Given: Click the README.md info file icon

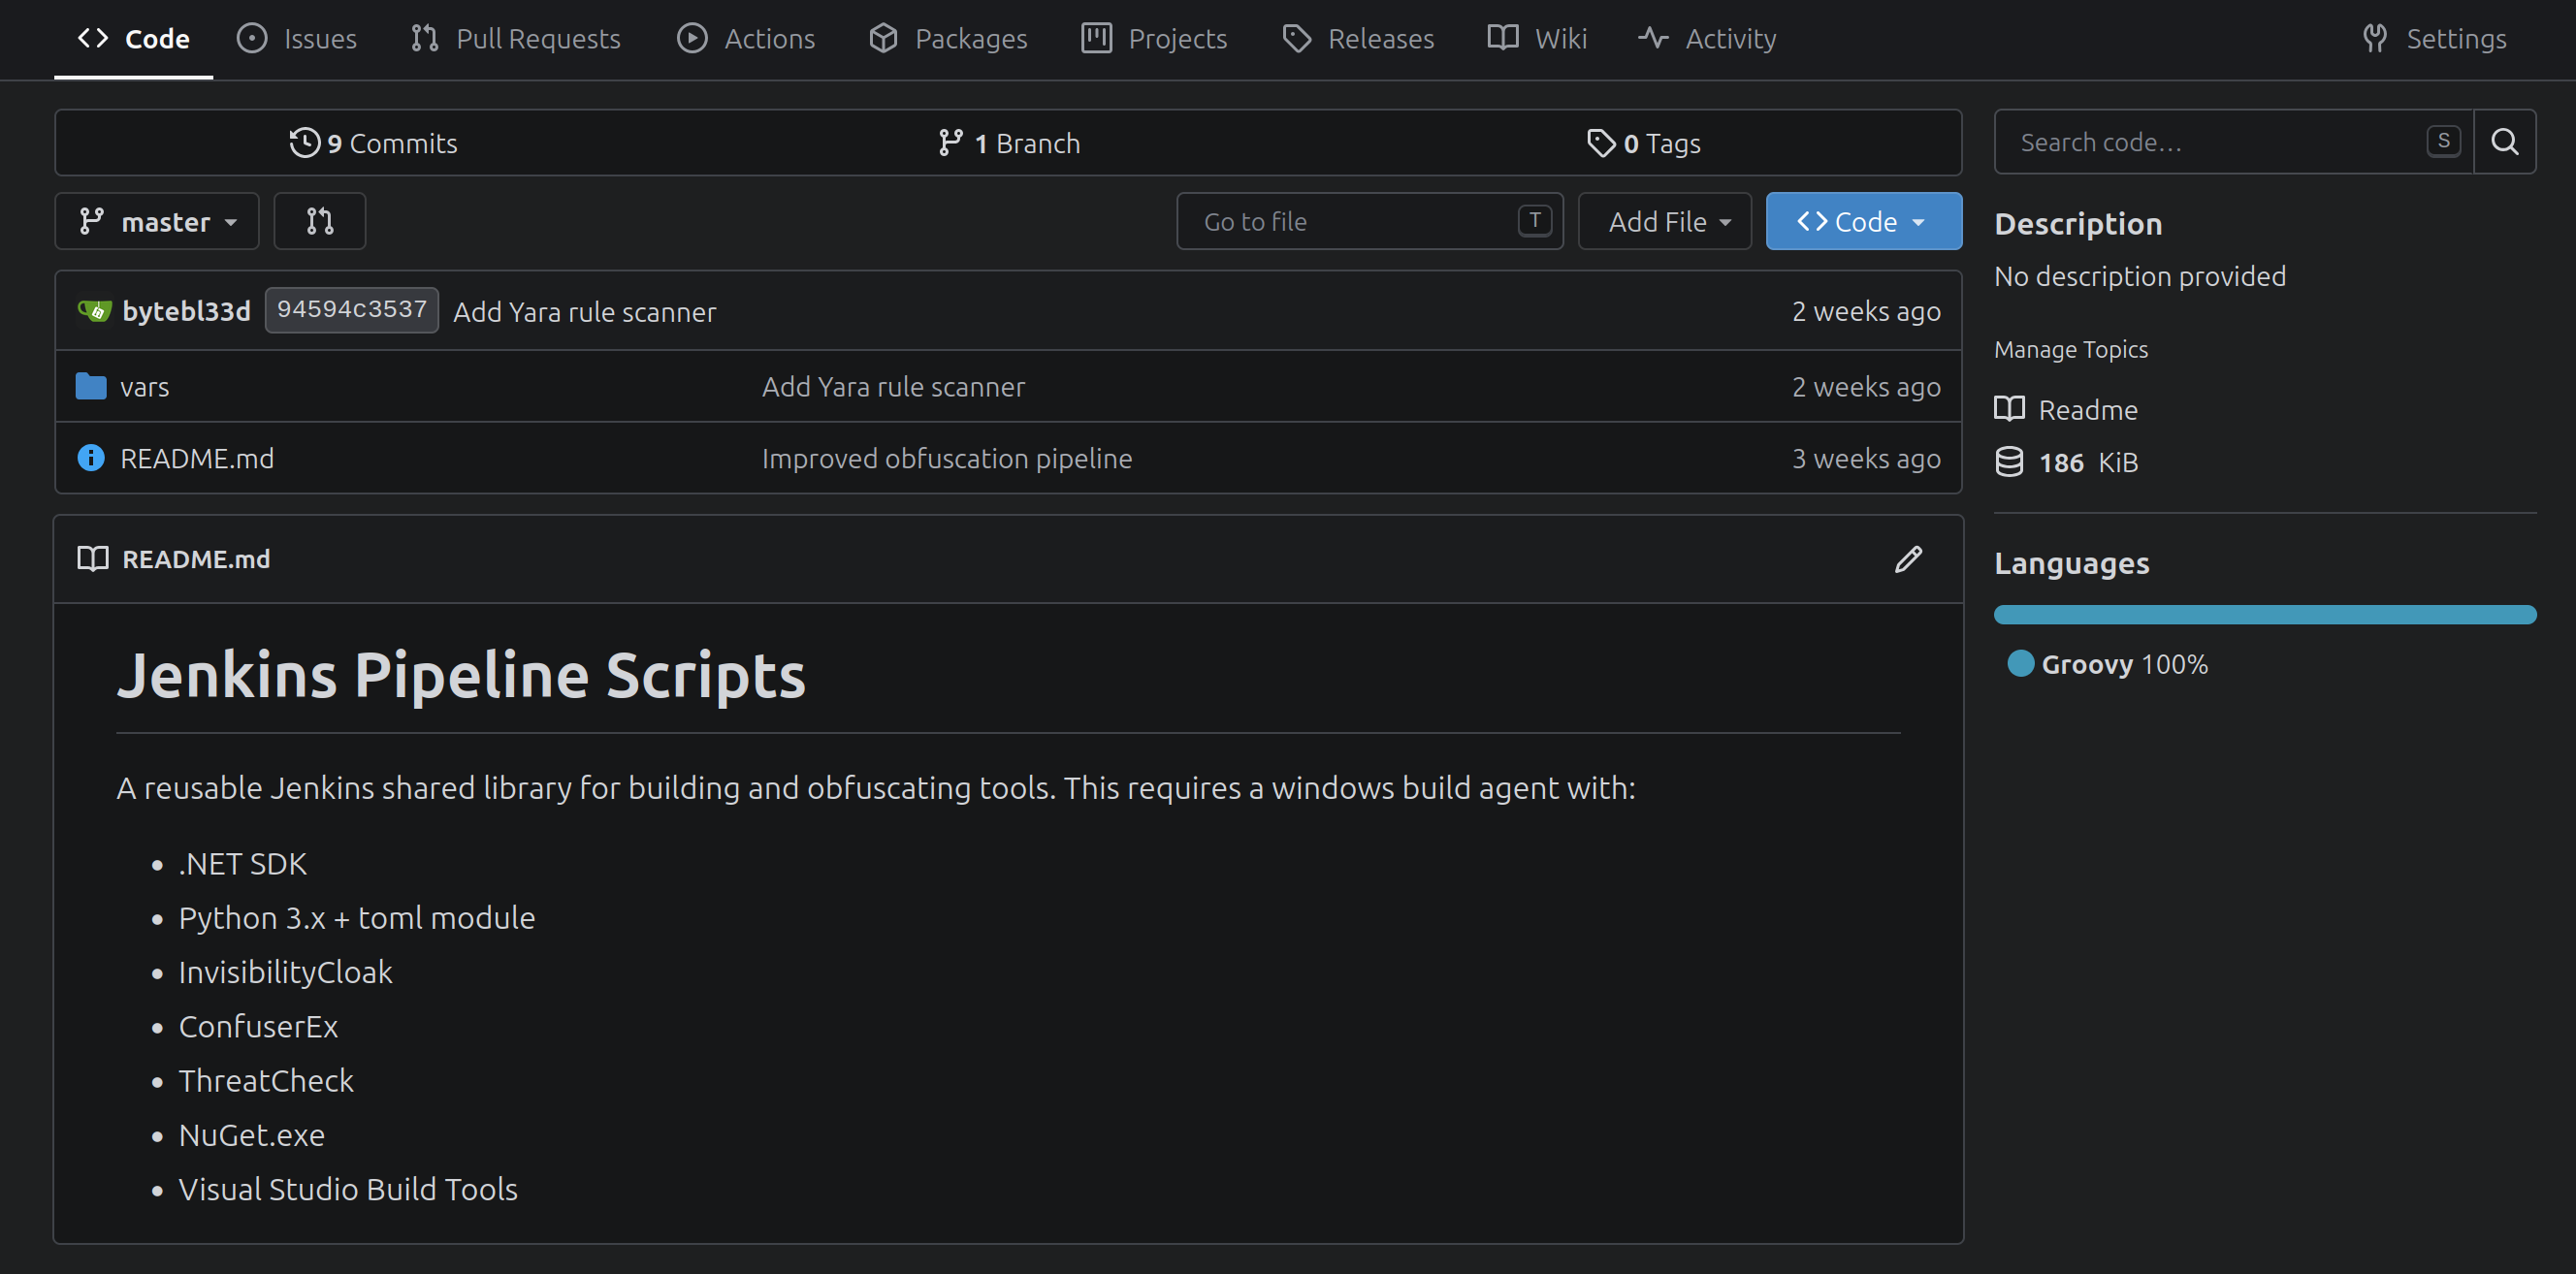Looking at the screenshot, I should [91, 458].
